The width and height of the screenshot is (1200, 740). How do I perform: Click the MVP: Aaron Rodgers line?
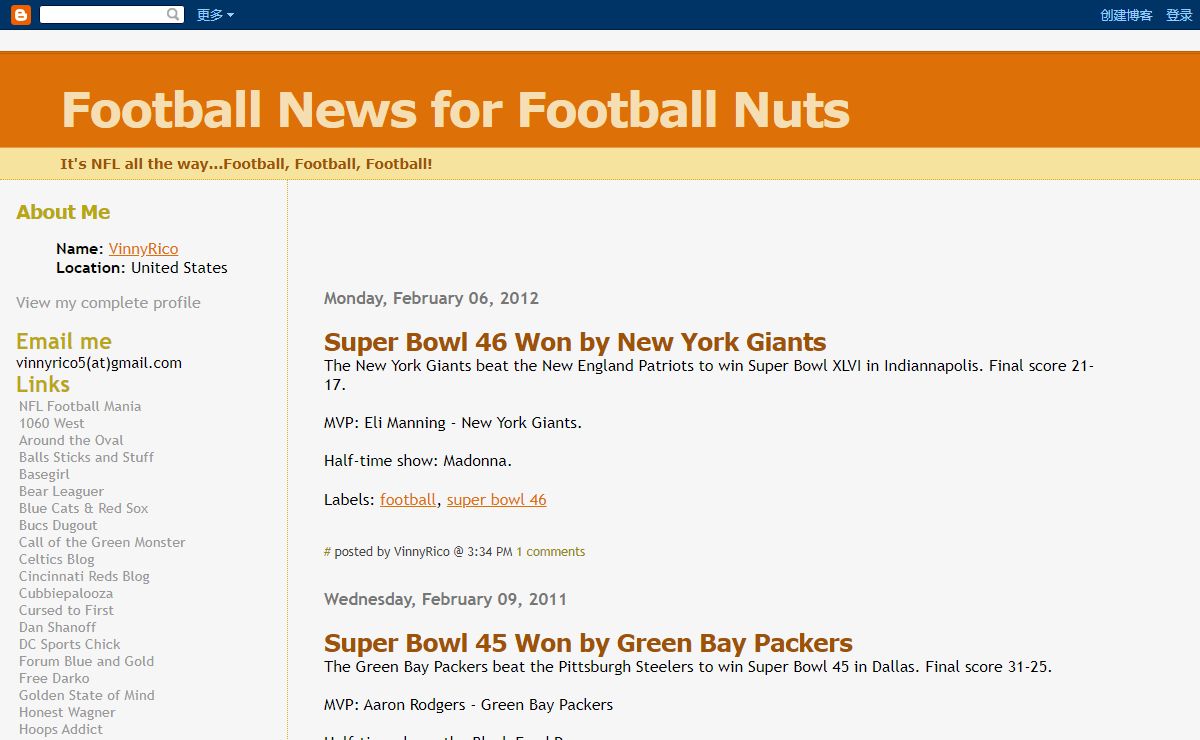(468, 705)
